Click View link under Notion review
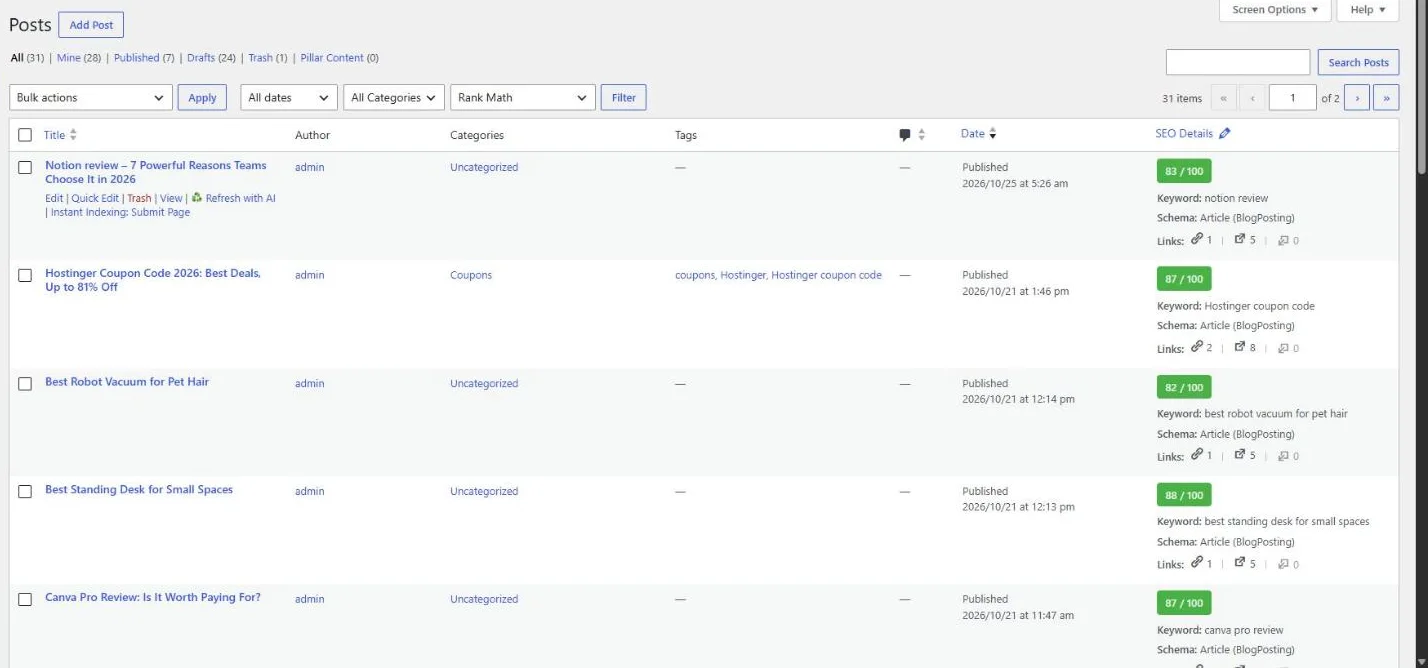 pos(171,198)
